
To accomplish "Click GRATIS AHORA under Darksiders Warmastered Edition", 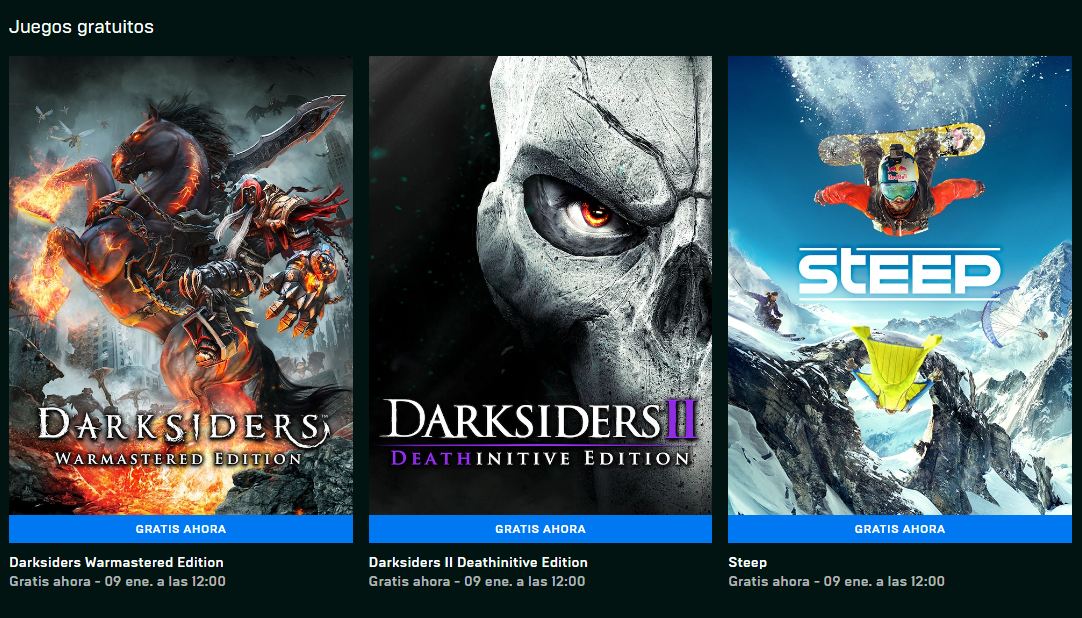I will [180, 529].
